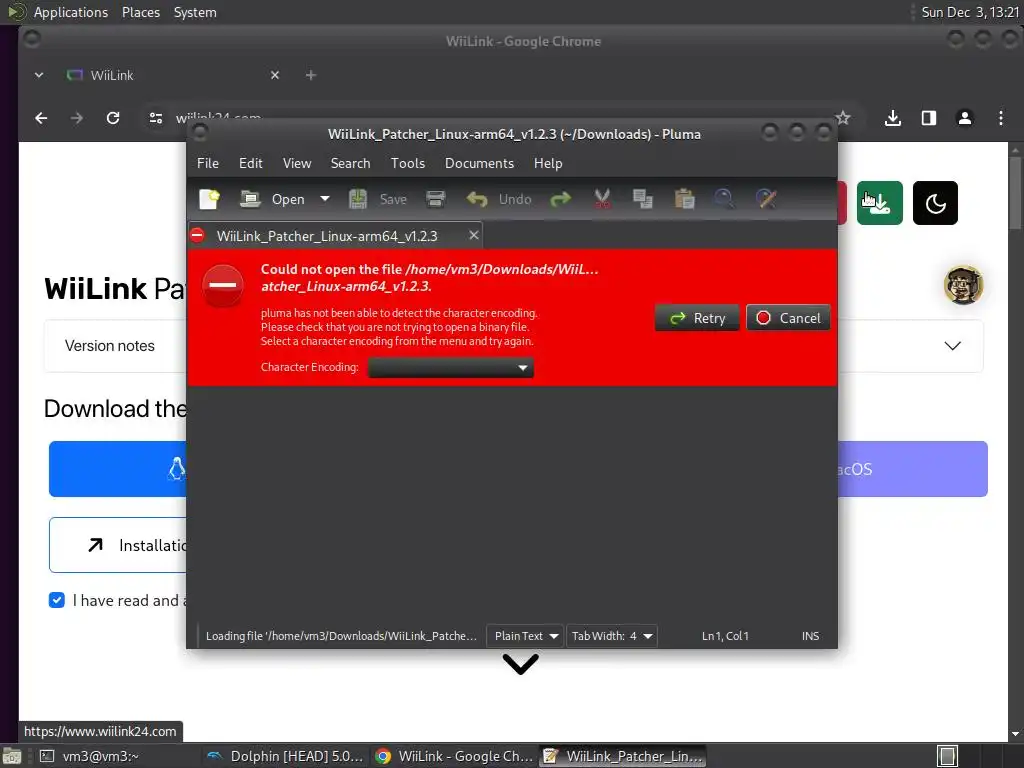The height and width of the screenshot is (768, 1024).
Task: Click Chrome's forward arrow button
Action: point(77,118)
